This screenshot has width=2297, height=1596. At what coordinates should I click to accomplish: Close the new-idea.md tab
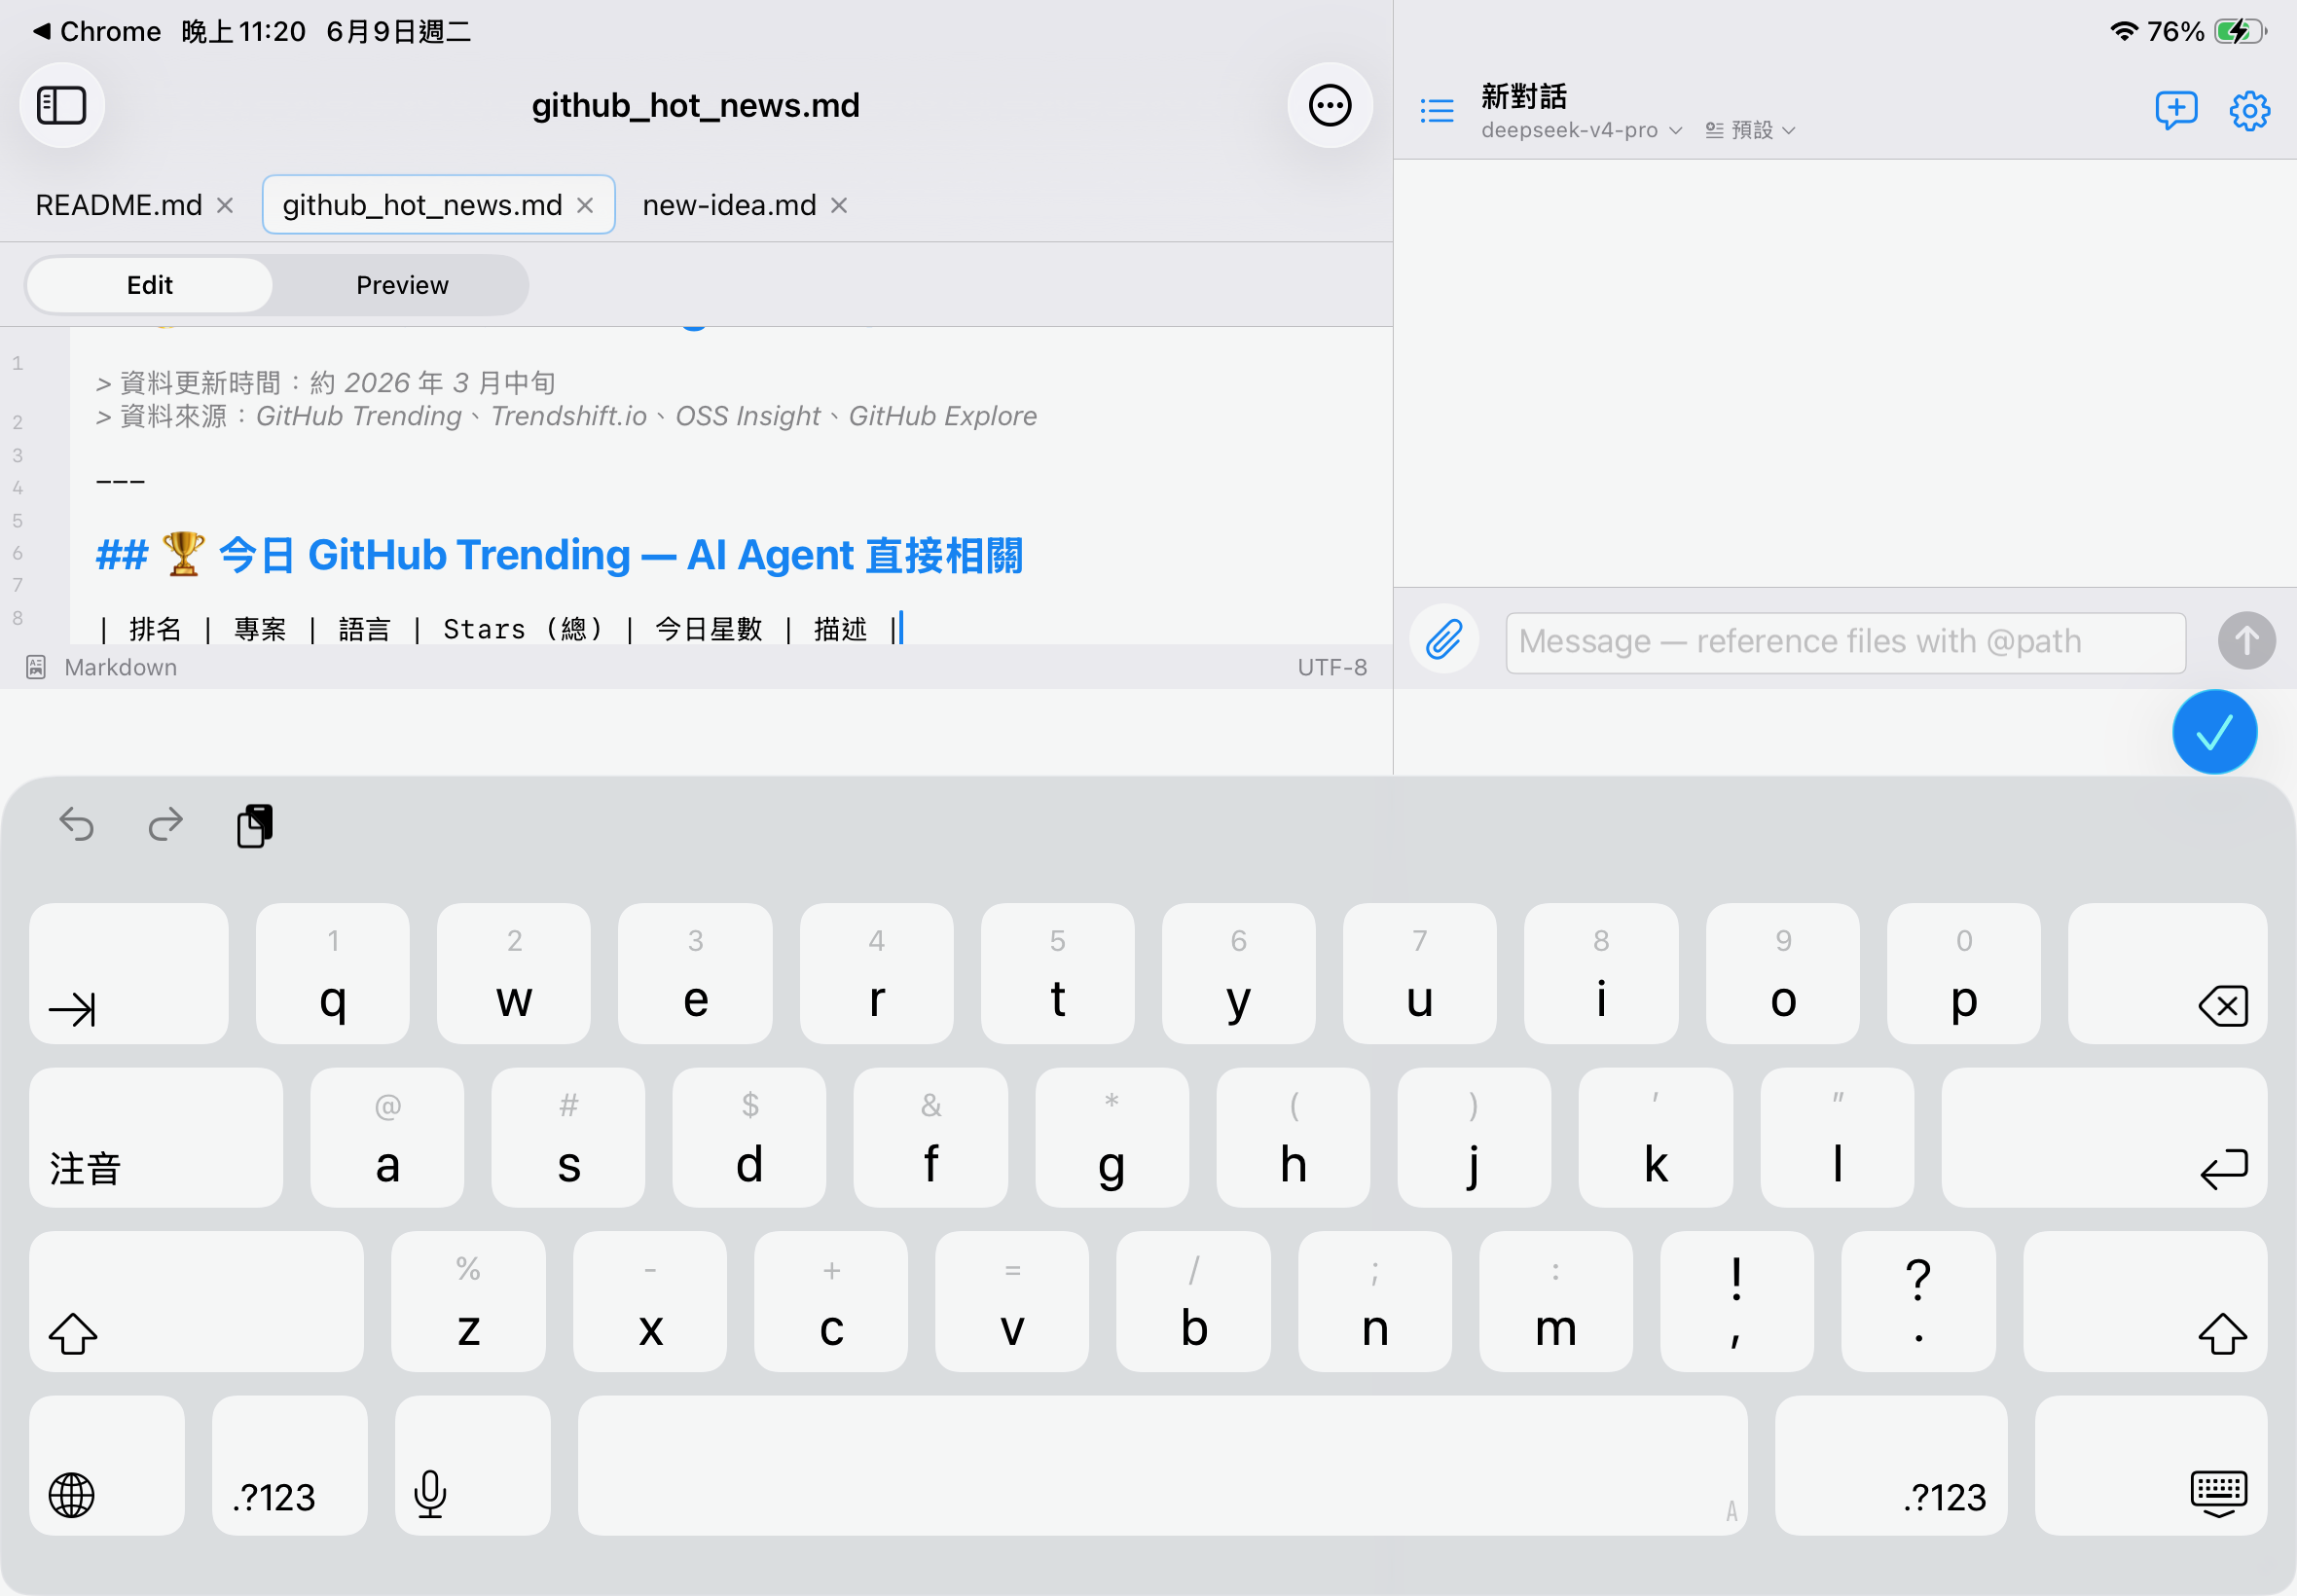coord(839,205)
